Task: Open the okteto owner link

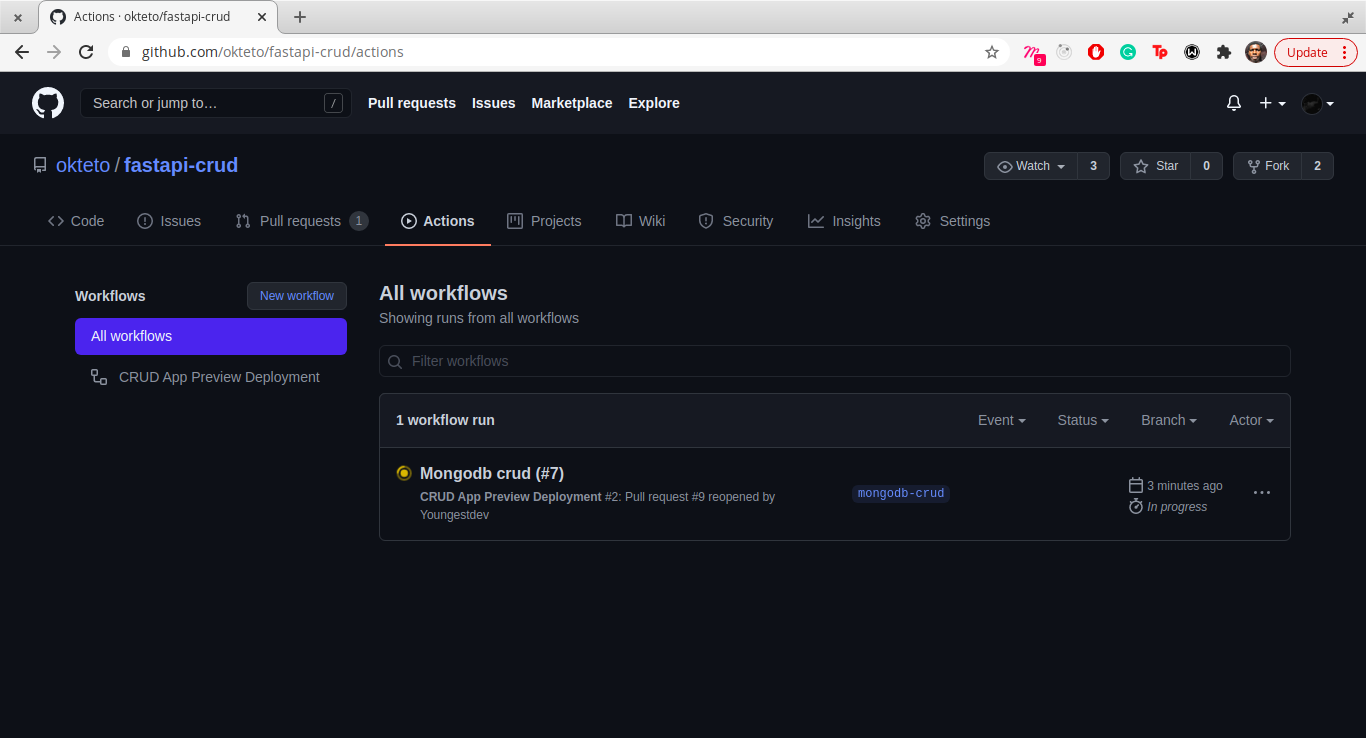Action: [83, 165]
